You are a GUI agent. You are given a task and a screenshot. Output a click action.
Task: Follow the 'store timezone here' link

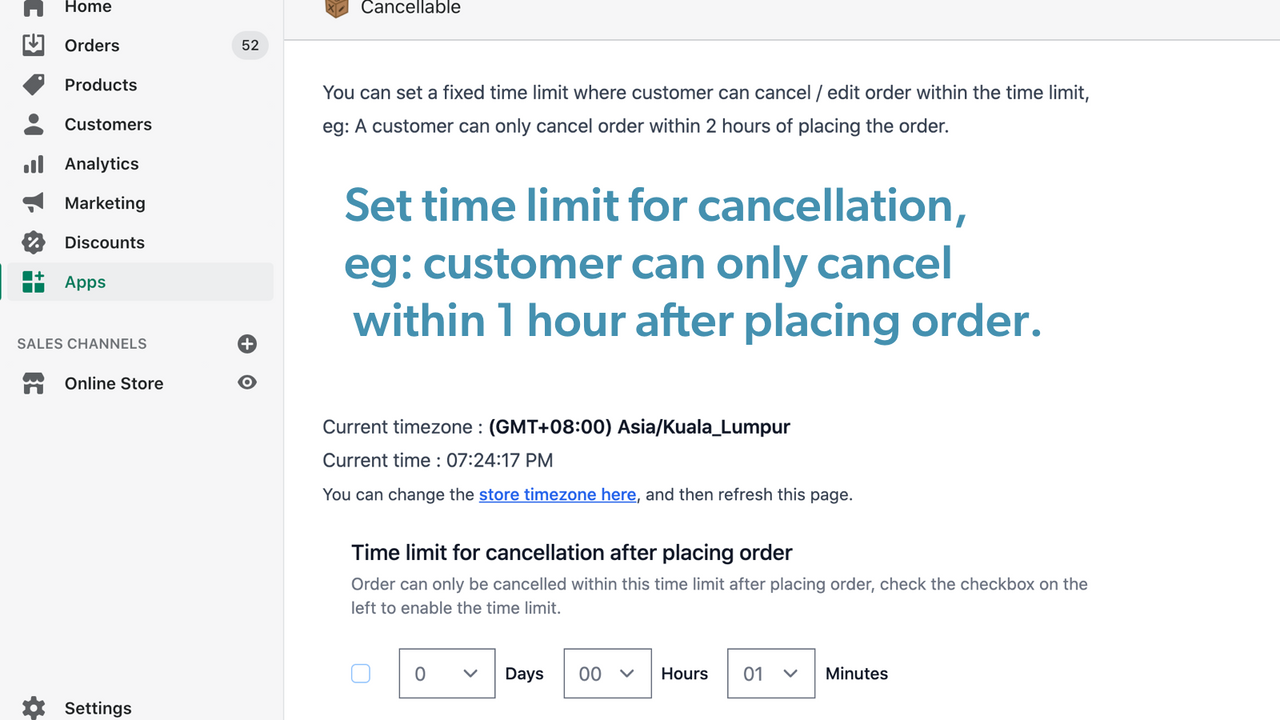click(x=557, y=494)
